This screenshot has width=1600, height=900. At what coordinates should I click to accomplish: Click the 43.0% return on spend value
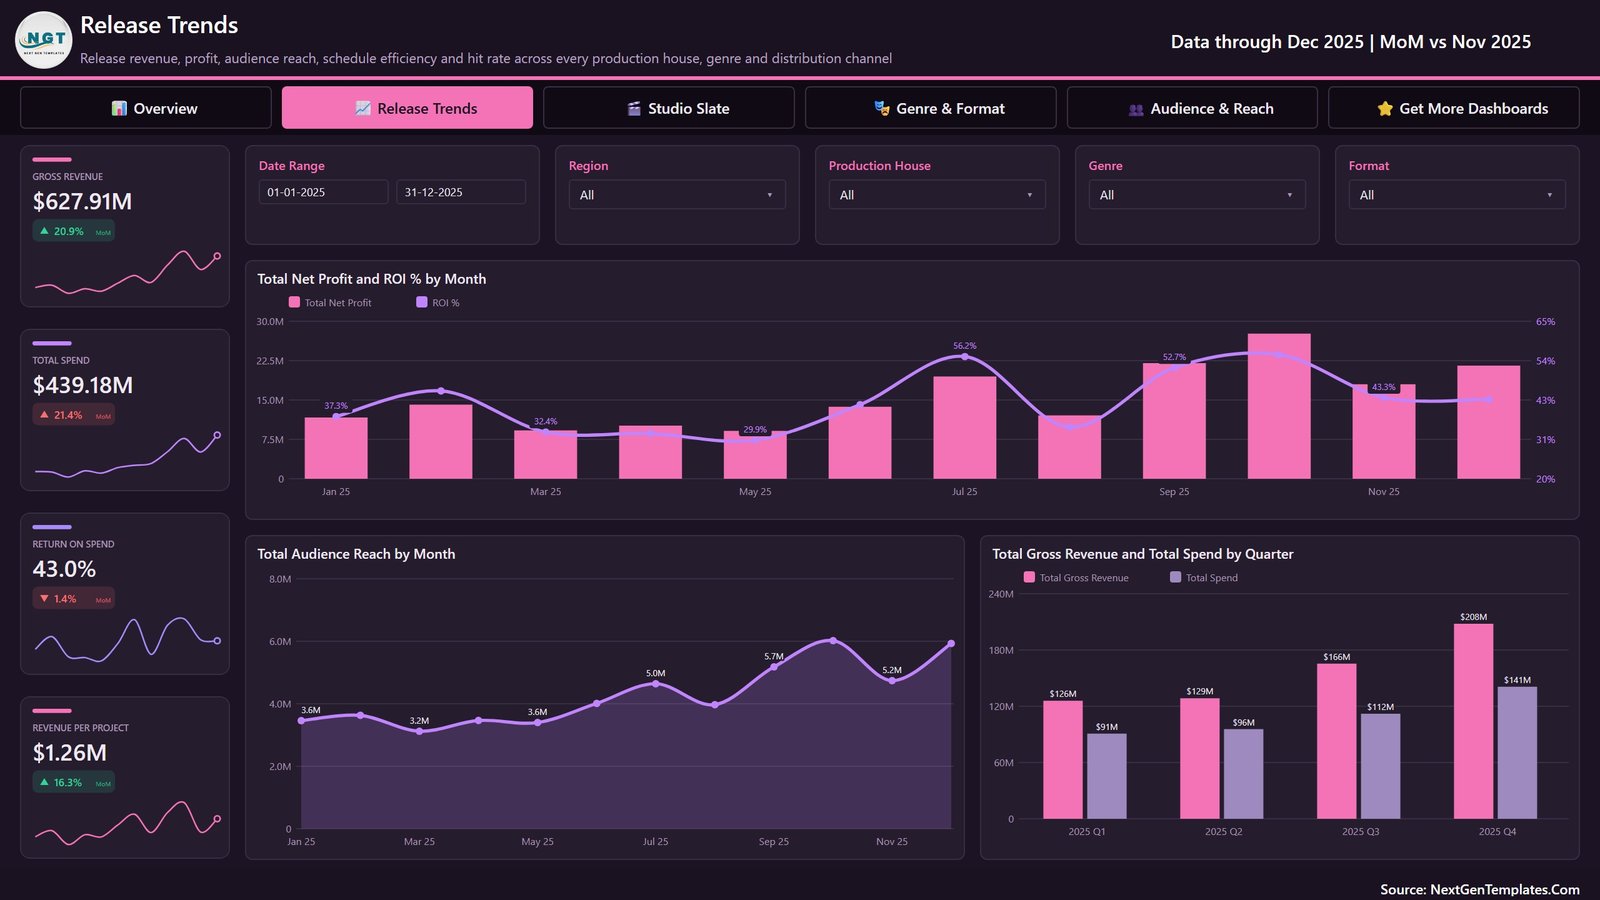click(x=64, y=570)
